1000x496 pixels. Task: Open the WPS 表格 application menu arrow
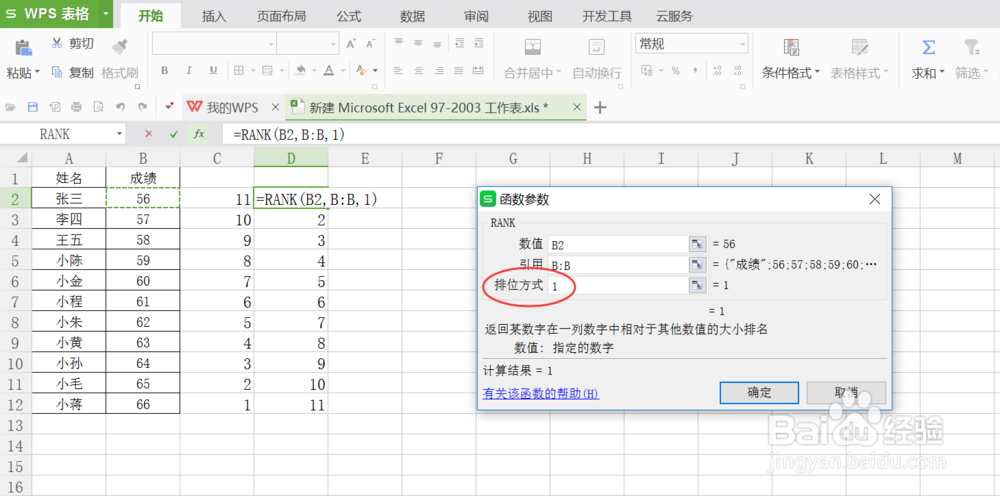(105, 13)
